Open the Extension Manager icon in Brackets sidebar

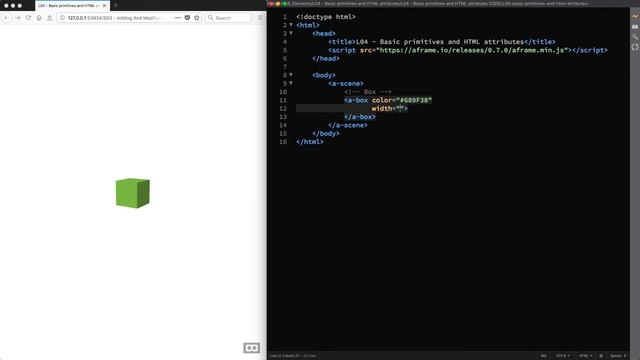point(635,27)
